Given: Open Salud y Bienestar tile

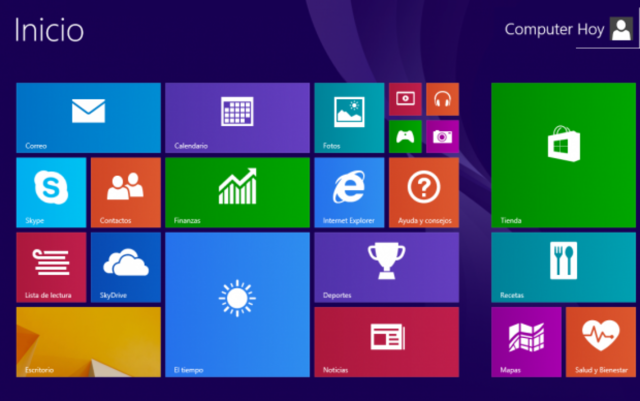Looking at the screenshot, I should coord(601,342).
